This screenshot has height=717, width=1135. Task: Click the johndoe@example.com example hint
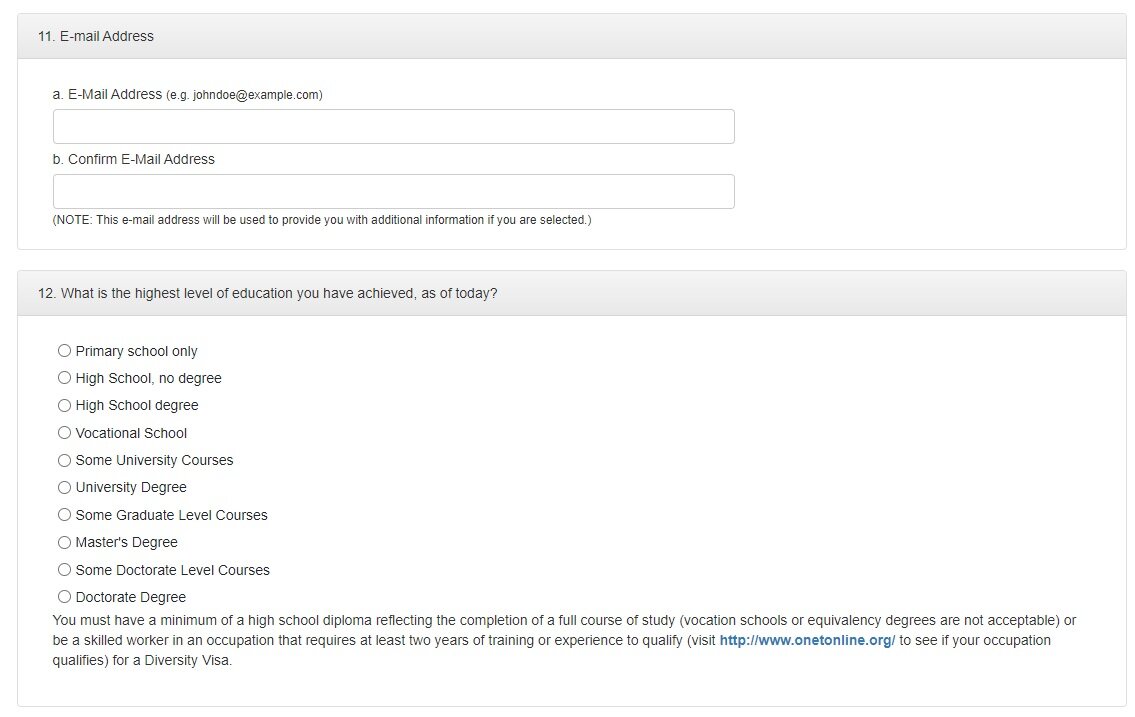pos(244,95)
